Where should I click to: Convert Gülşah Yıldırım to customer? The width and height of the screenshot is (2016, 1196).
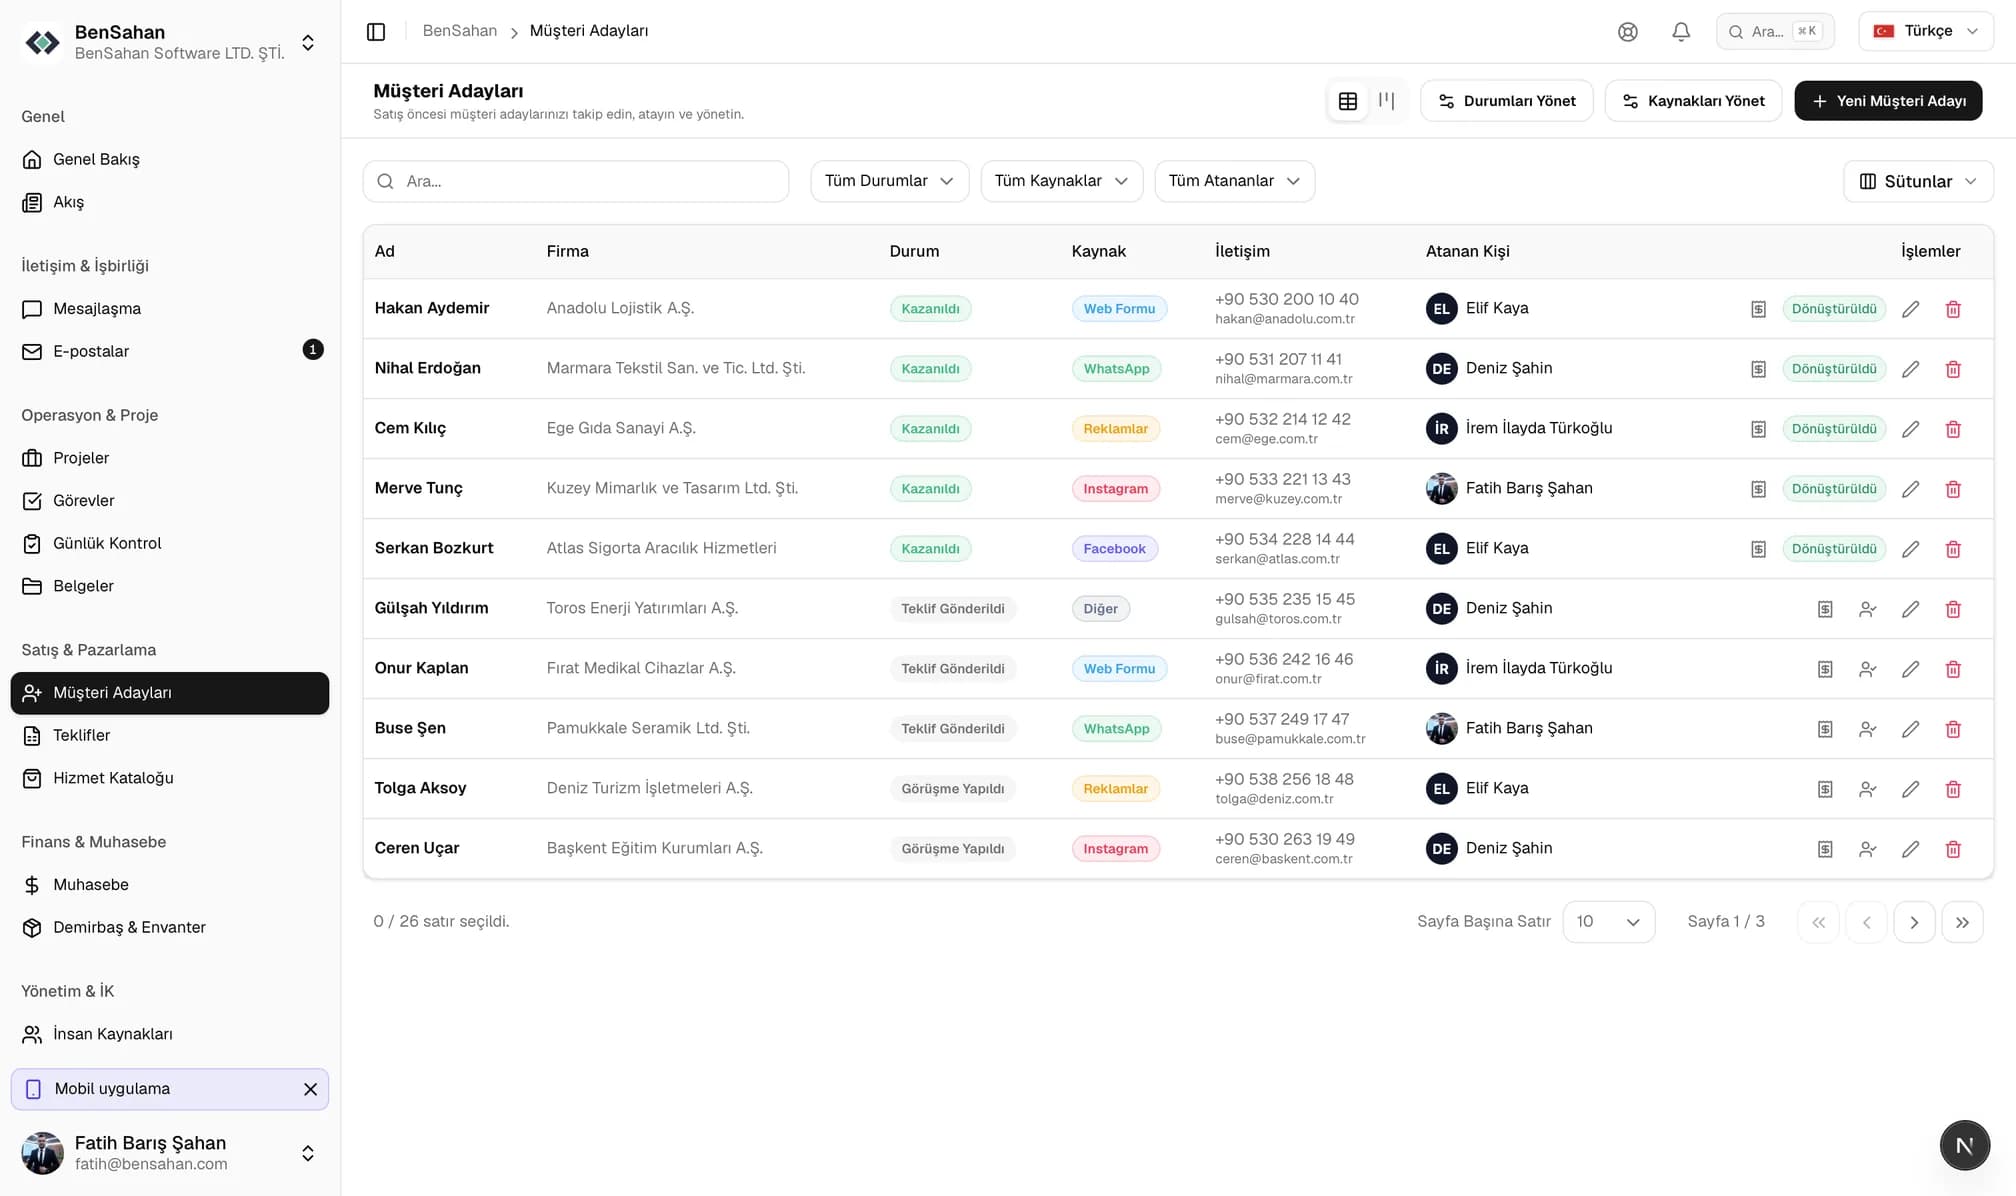click(x=1867, y=609)
